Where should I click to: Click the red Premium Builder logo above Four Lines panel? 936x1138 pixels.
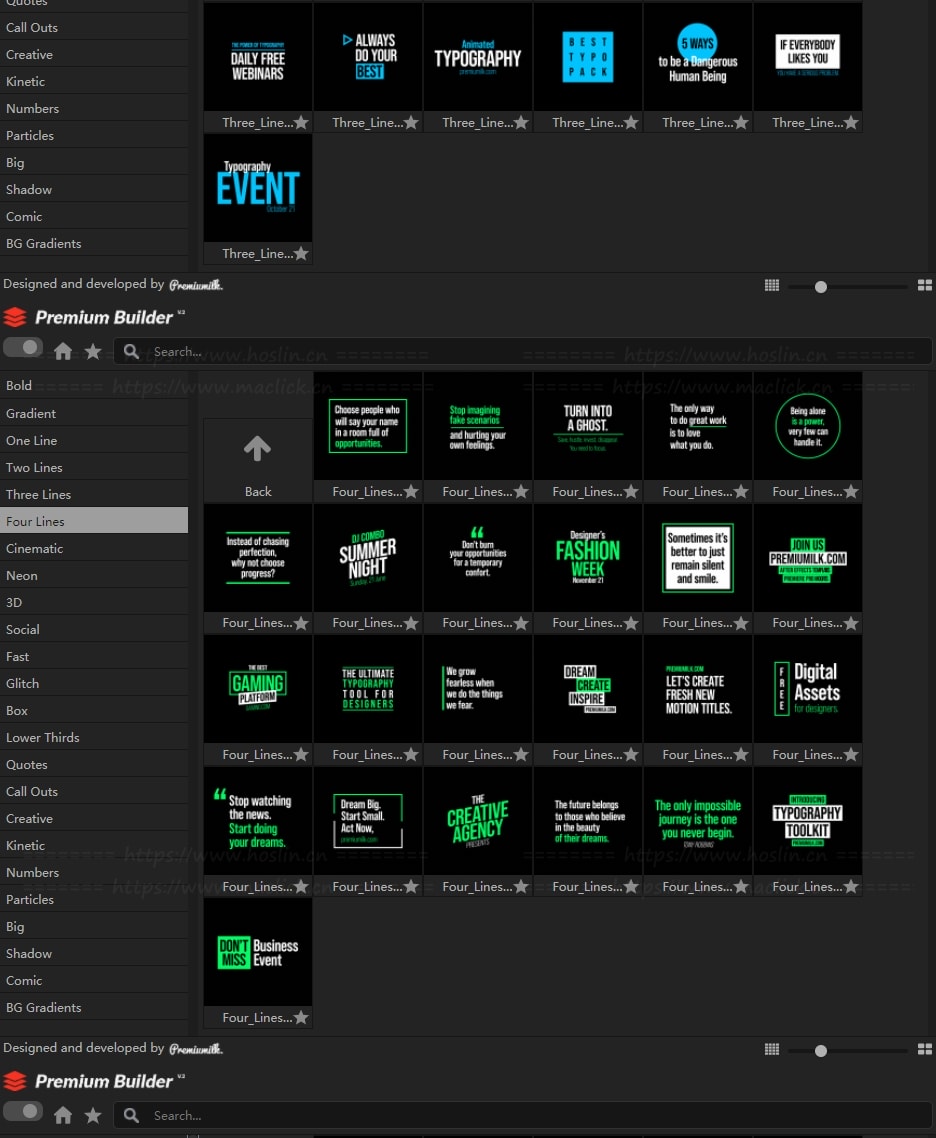15,317
